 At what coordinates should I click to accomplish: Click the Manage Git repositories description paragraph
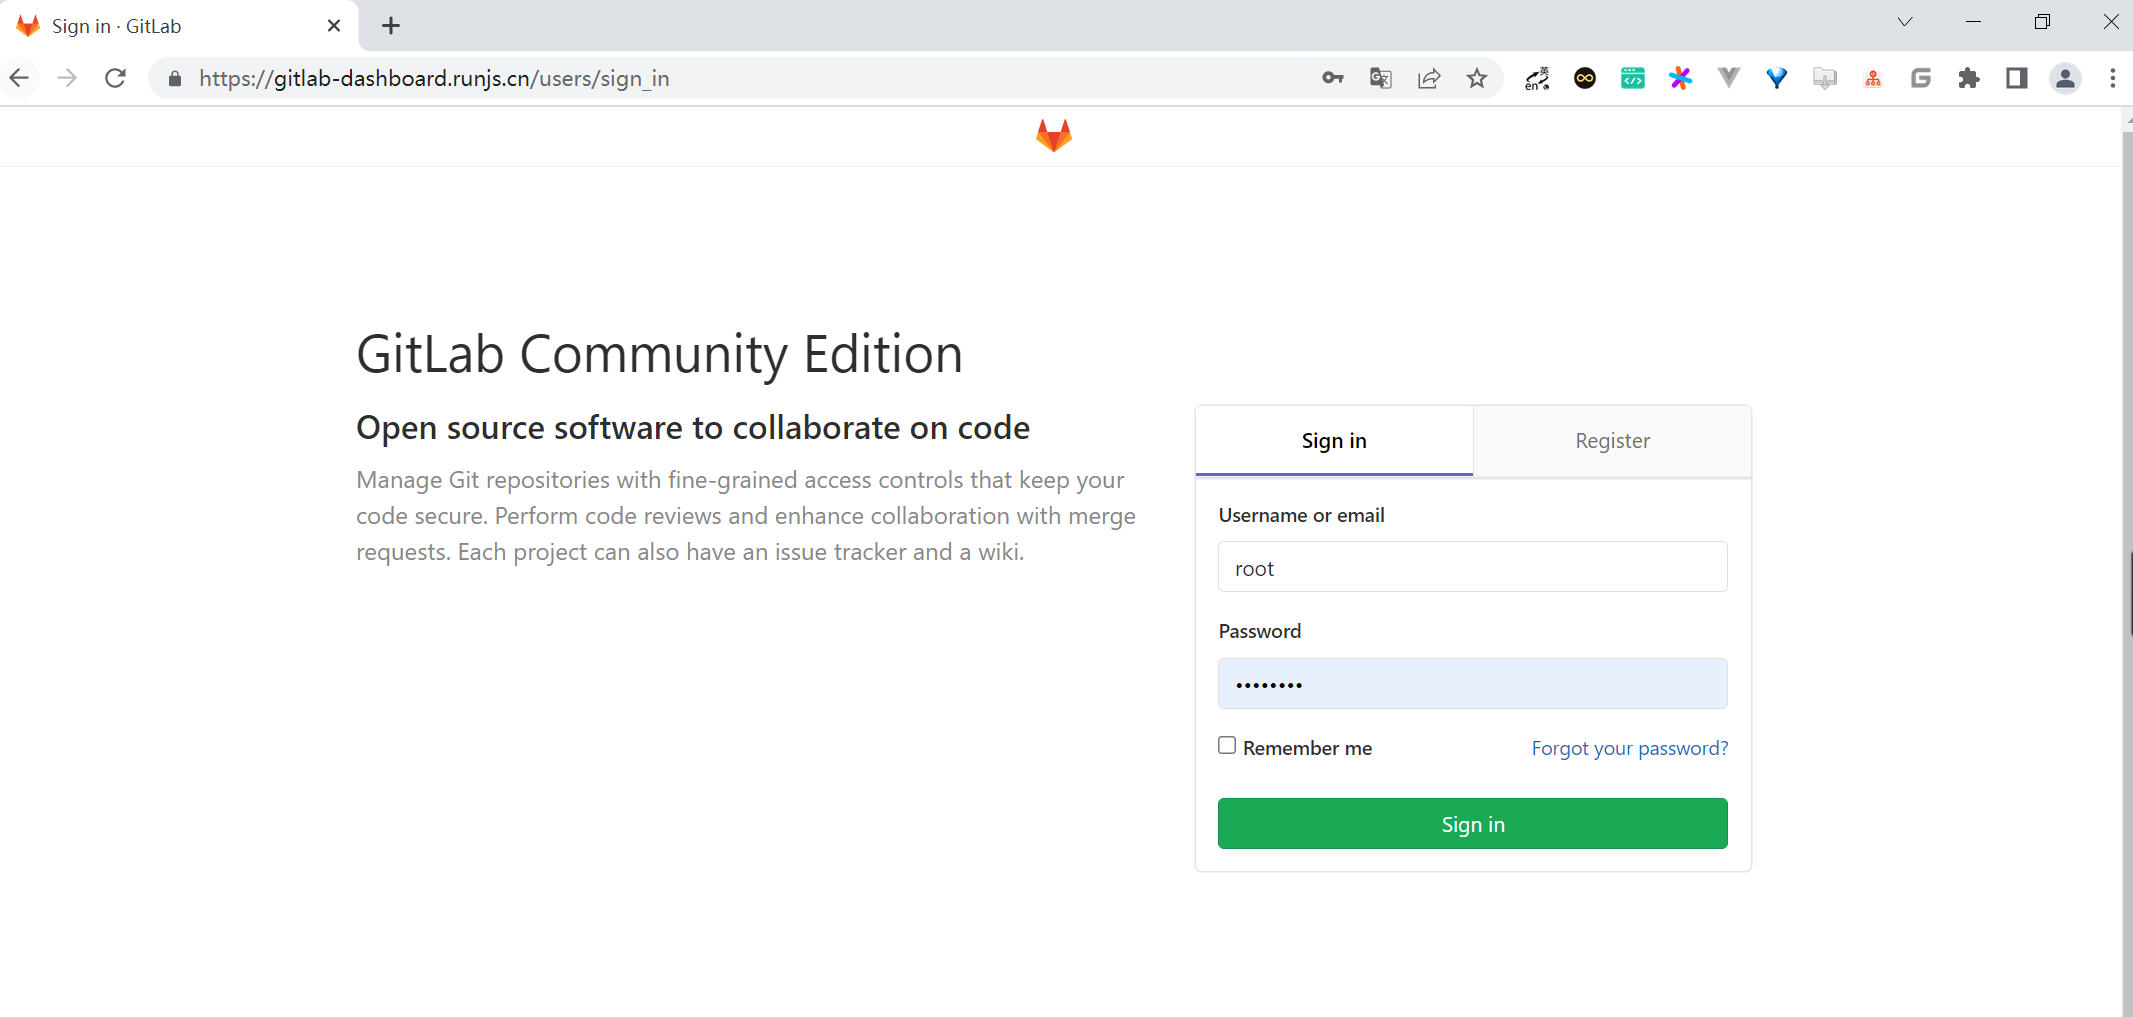click(746, 516)
